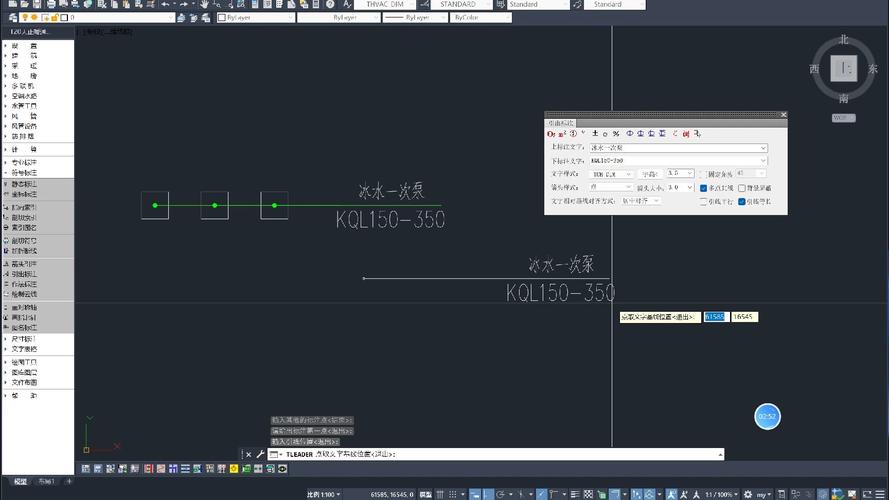Expand the 下标注文字 dropdown list
Viewport: 889px width, 500px height.
(763, 161)
